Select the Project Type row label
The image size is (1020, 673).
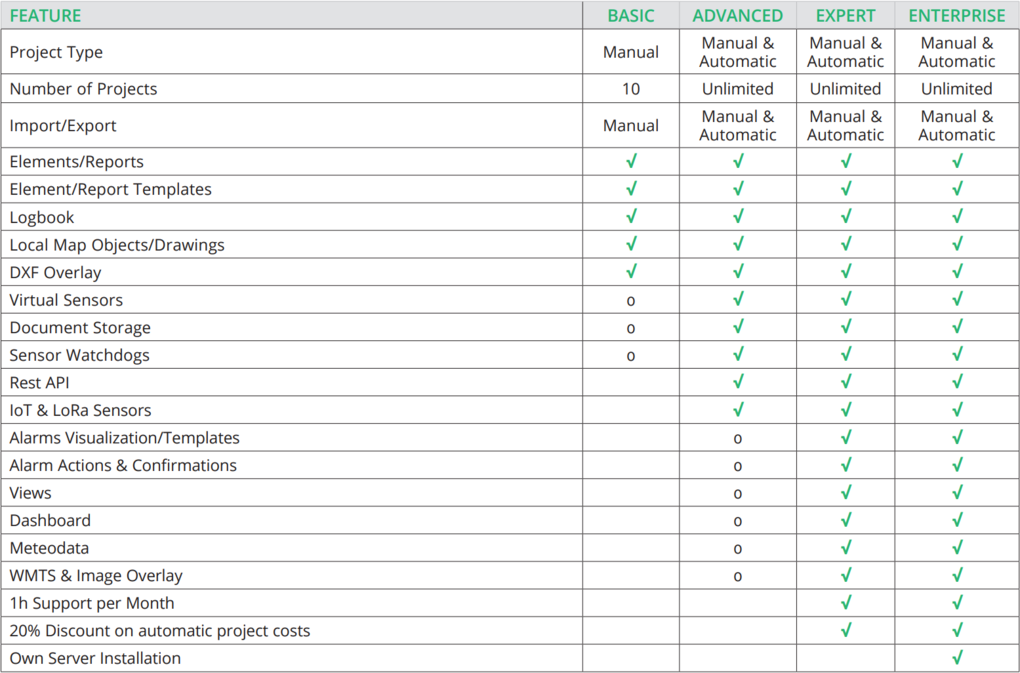[x=56, y=53]
